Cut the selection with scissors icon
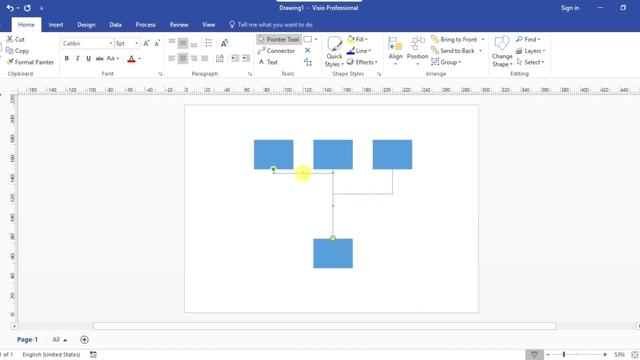This screenshot has width=640, height=360. click(16, 39)
